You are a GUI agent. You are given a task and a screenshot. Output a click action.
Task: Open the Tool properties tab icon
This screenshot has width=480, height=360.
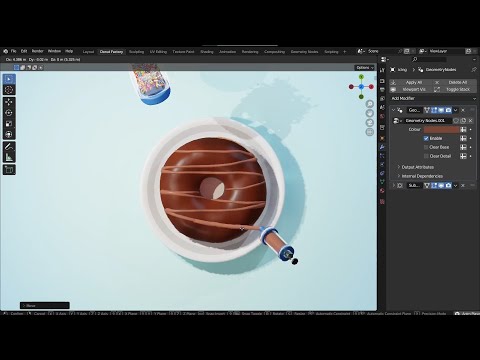pos(382,70)
